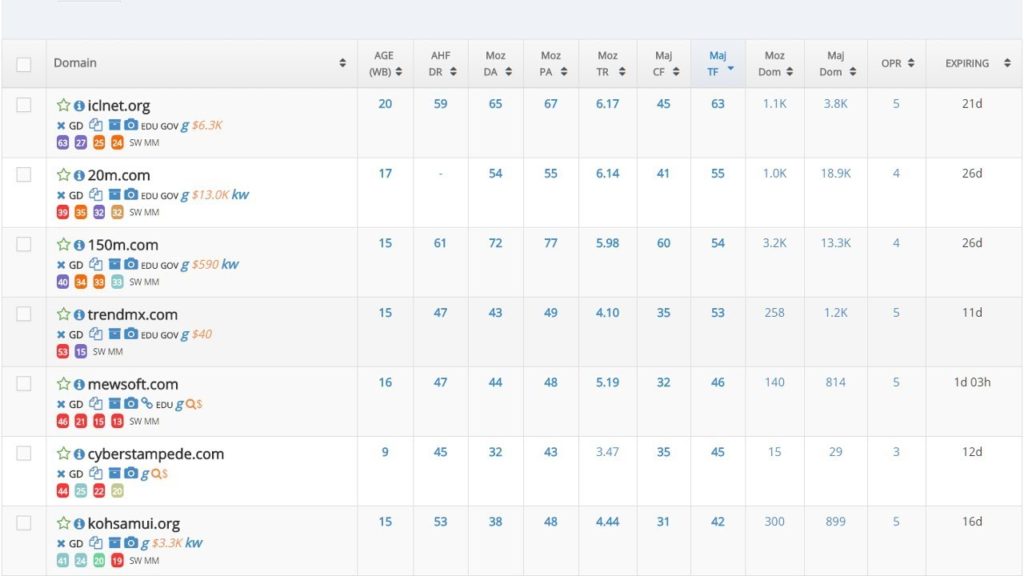Screen dimensions: 1024x576
Task: Click the EXPIRING column header
Action: 974,63
